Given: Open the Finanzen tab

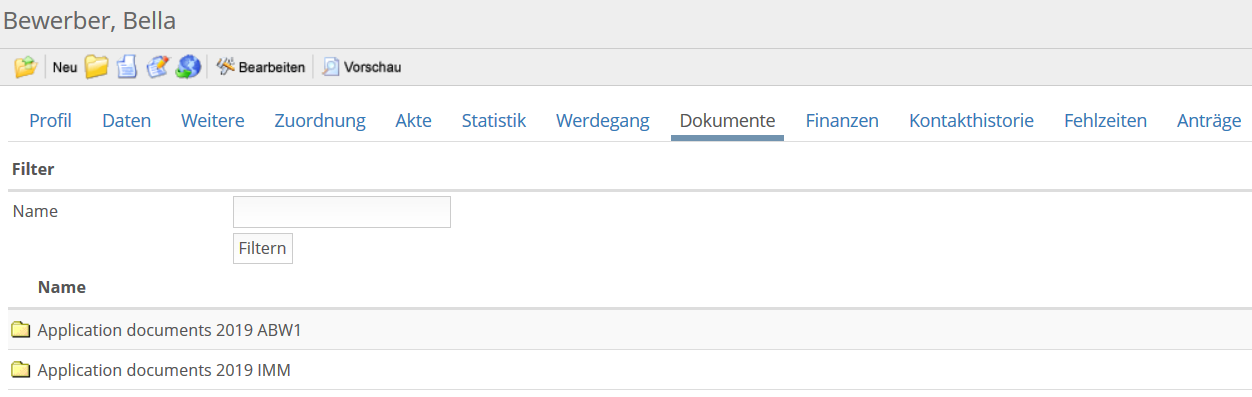Looking at the screenshot, I should click(x=842, y=121).
